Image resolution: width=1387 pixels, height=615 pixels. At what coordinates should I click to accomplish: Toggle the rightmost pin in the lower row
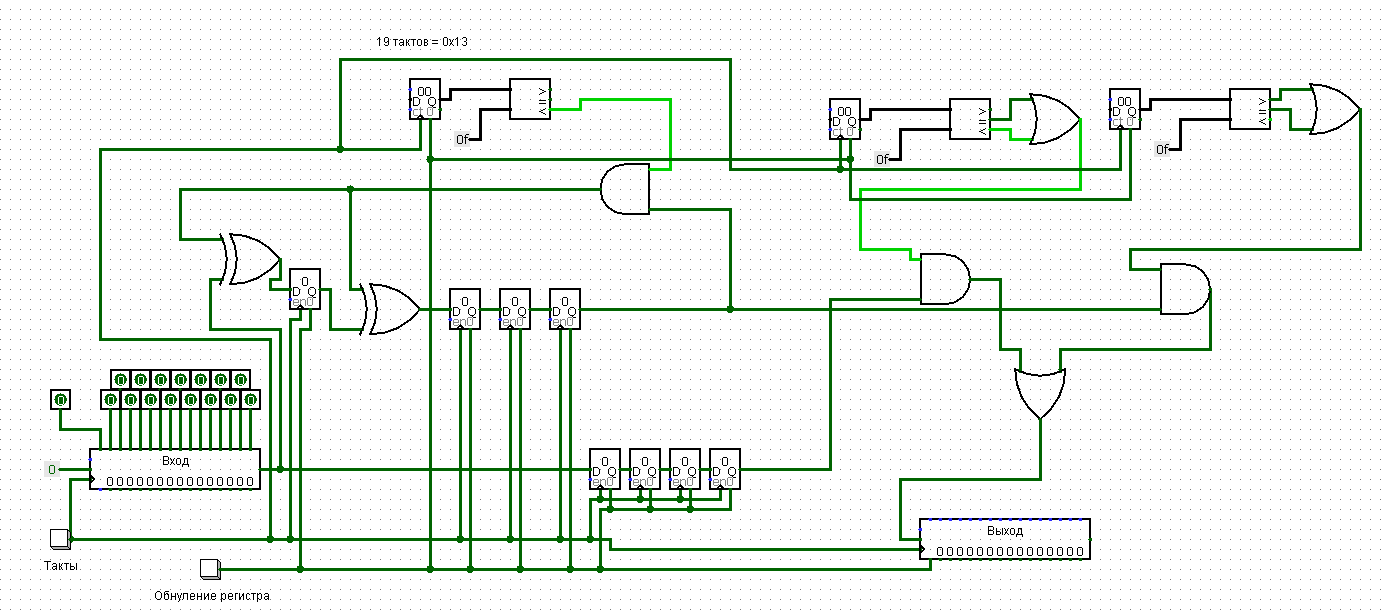coord(250,400)
